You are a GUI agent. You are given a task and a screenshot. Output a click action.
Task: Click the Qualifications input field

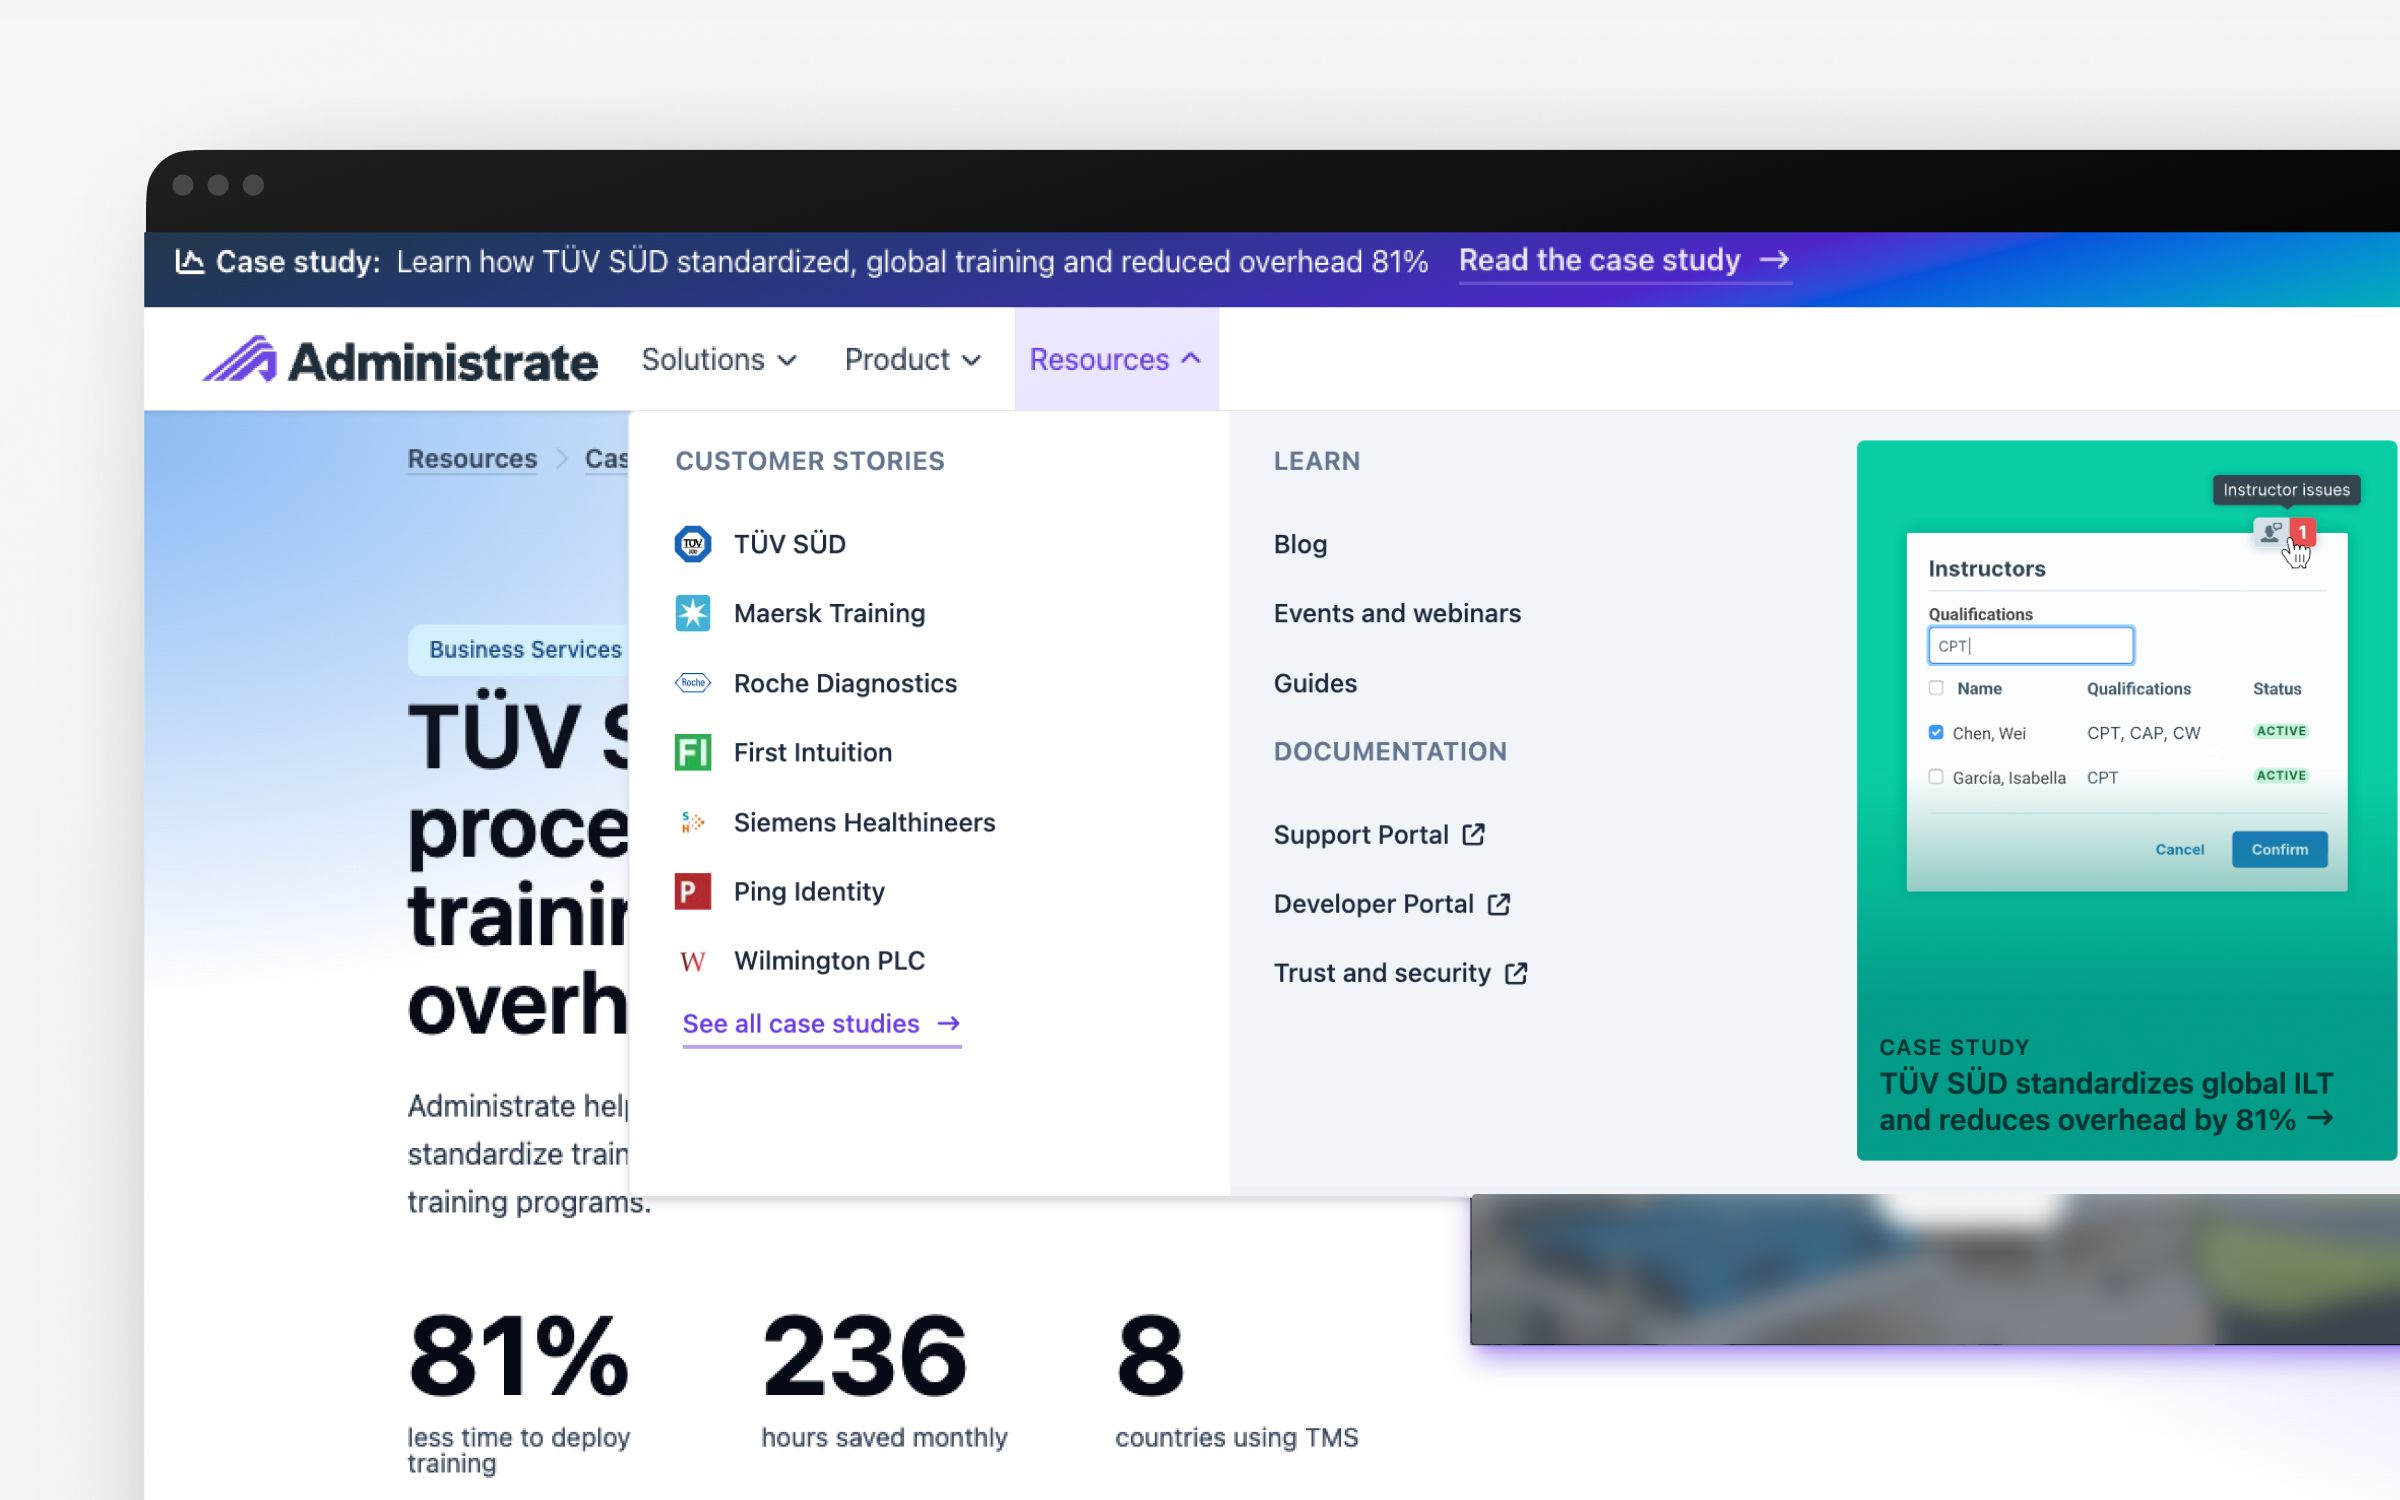(x=2030, y=646)
